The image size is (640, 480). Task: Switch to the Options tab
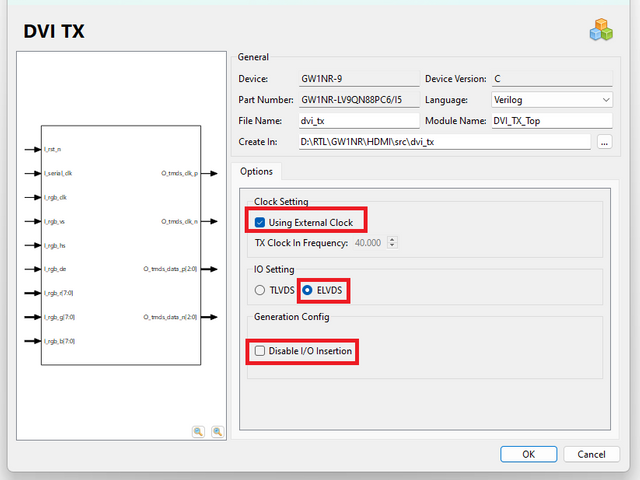point(257,171)
